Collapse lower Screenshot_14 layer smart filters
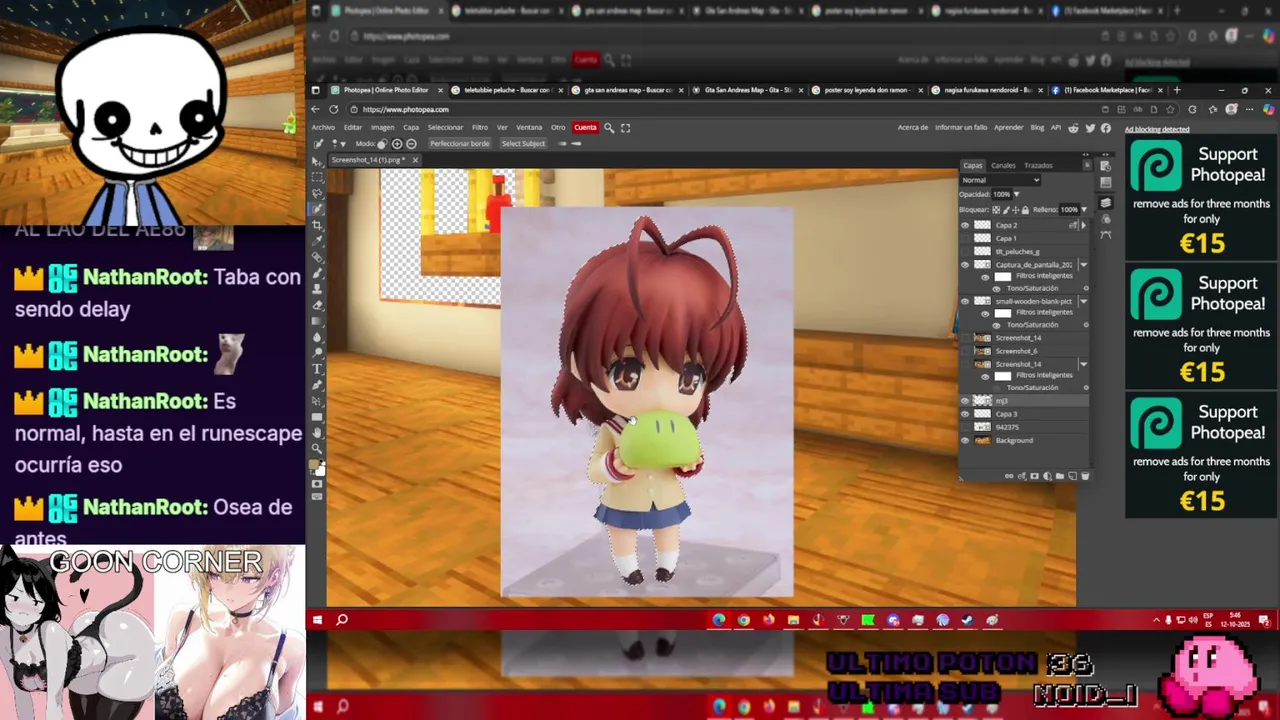Image resolution: width=1280 pixels, height=720 pixels. 1084,364
